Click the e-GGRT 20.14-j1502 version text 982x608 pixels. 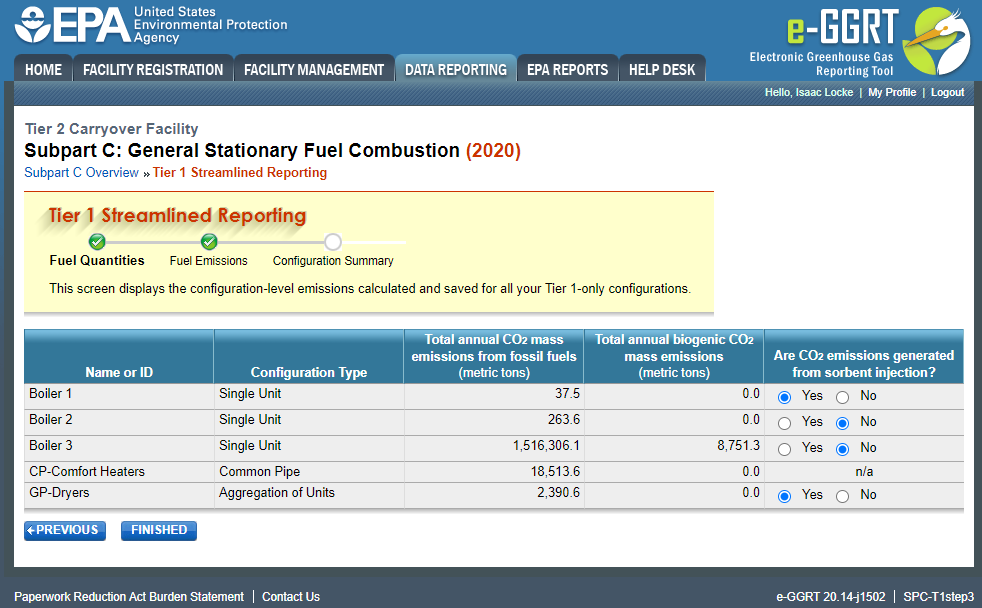830,597
